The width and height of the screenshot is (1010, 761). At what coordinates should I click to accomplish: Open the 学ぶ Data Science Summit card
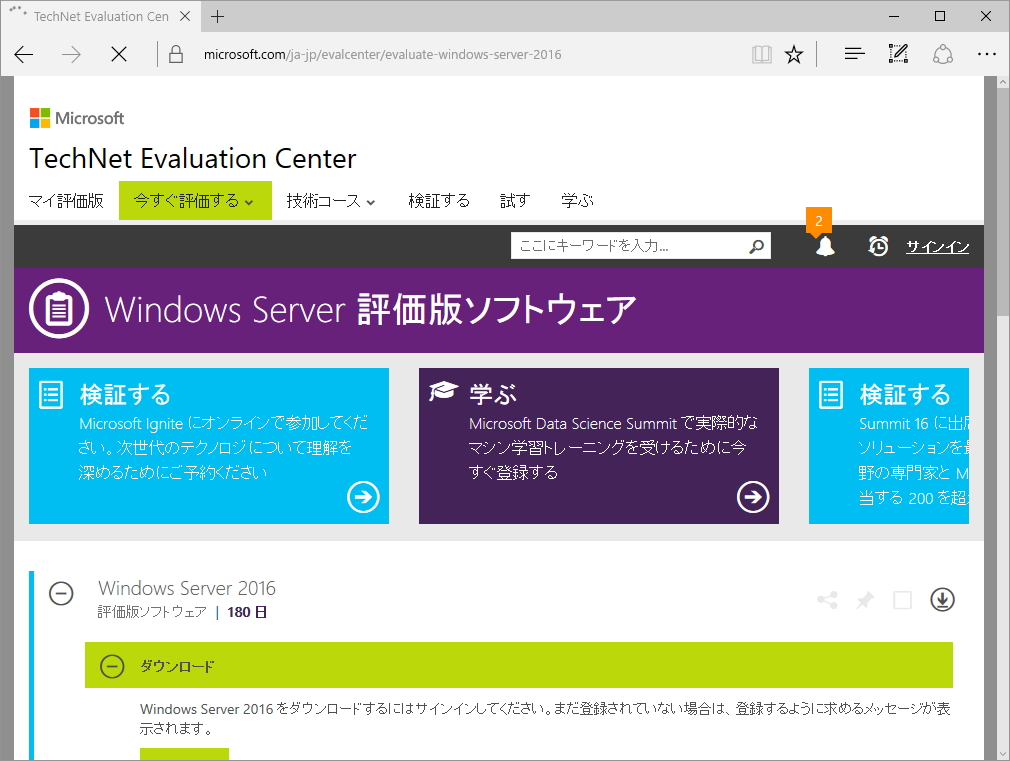(x=598, y=446)
